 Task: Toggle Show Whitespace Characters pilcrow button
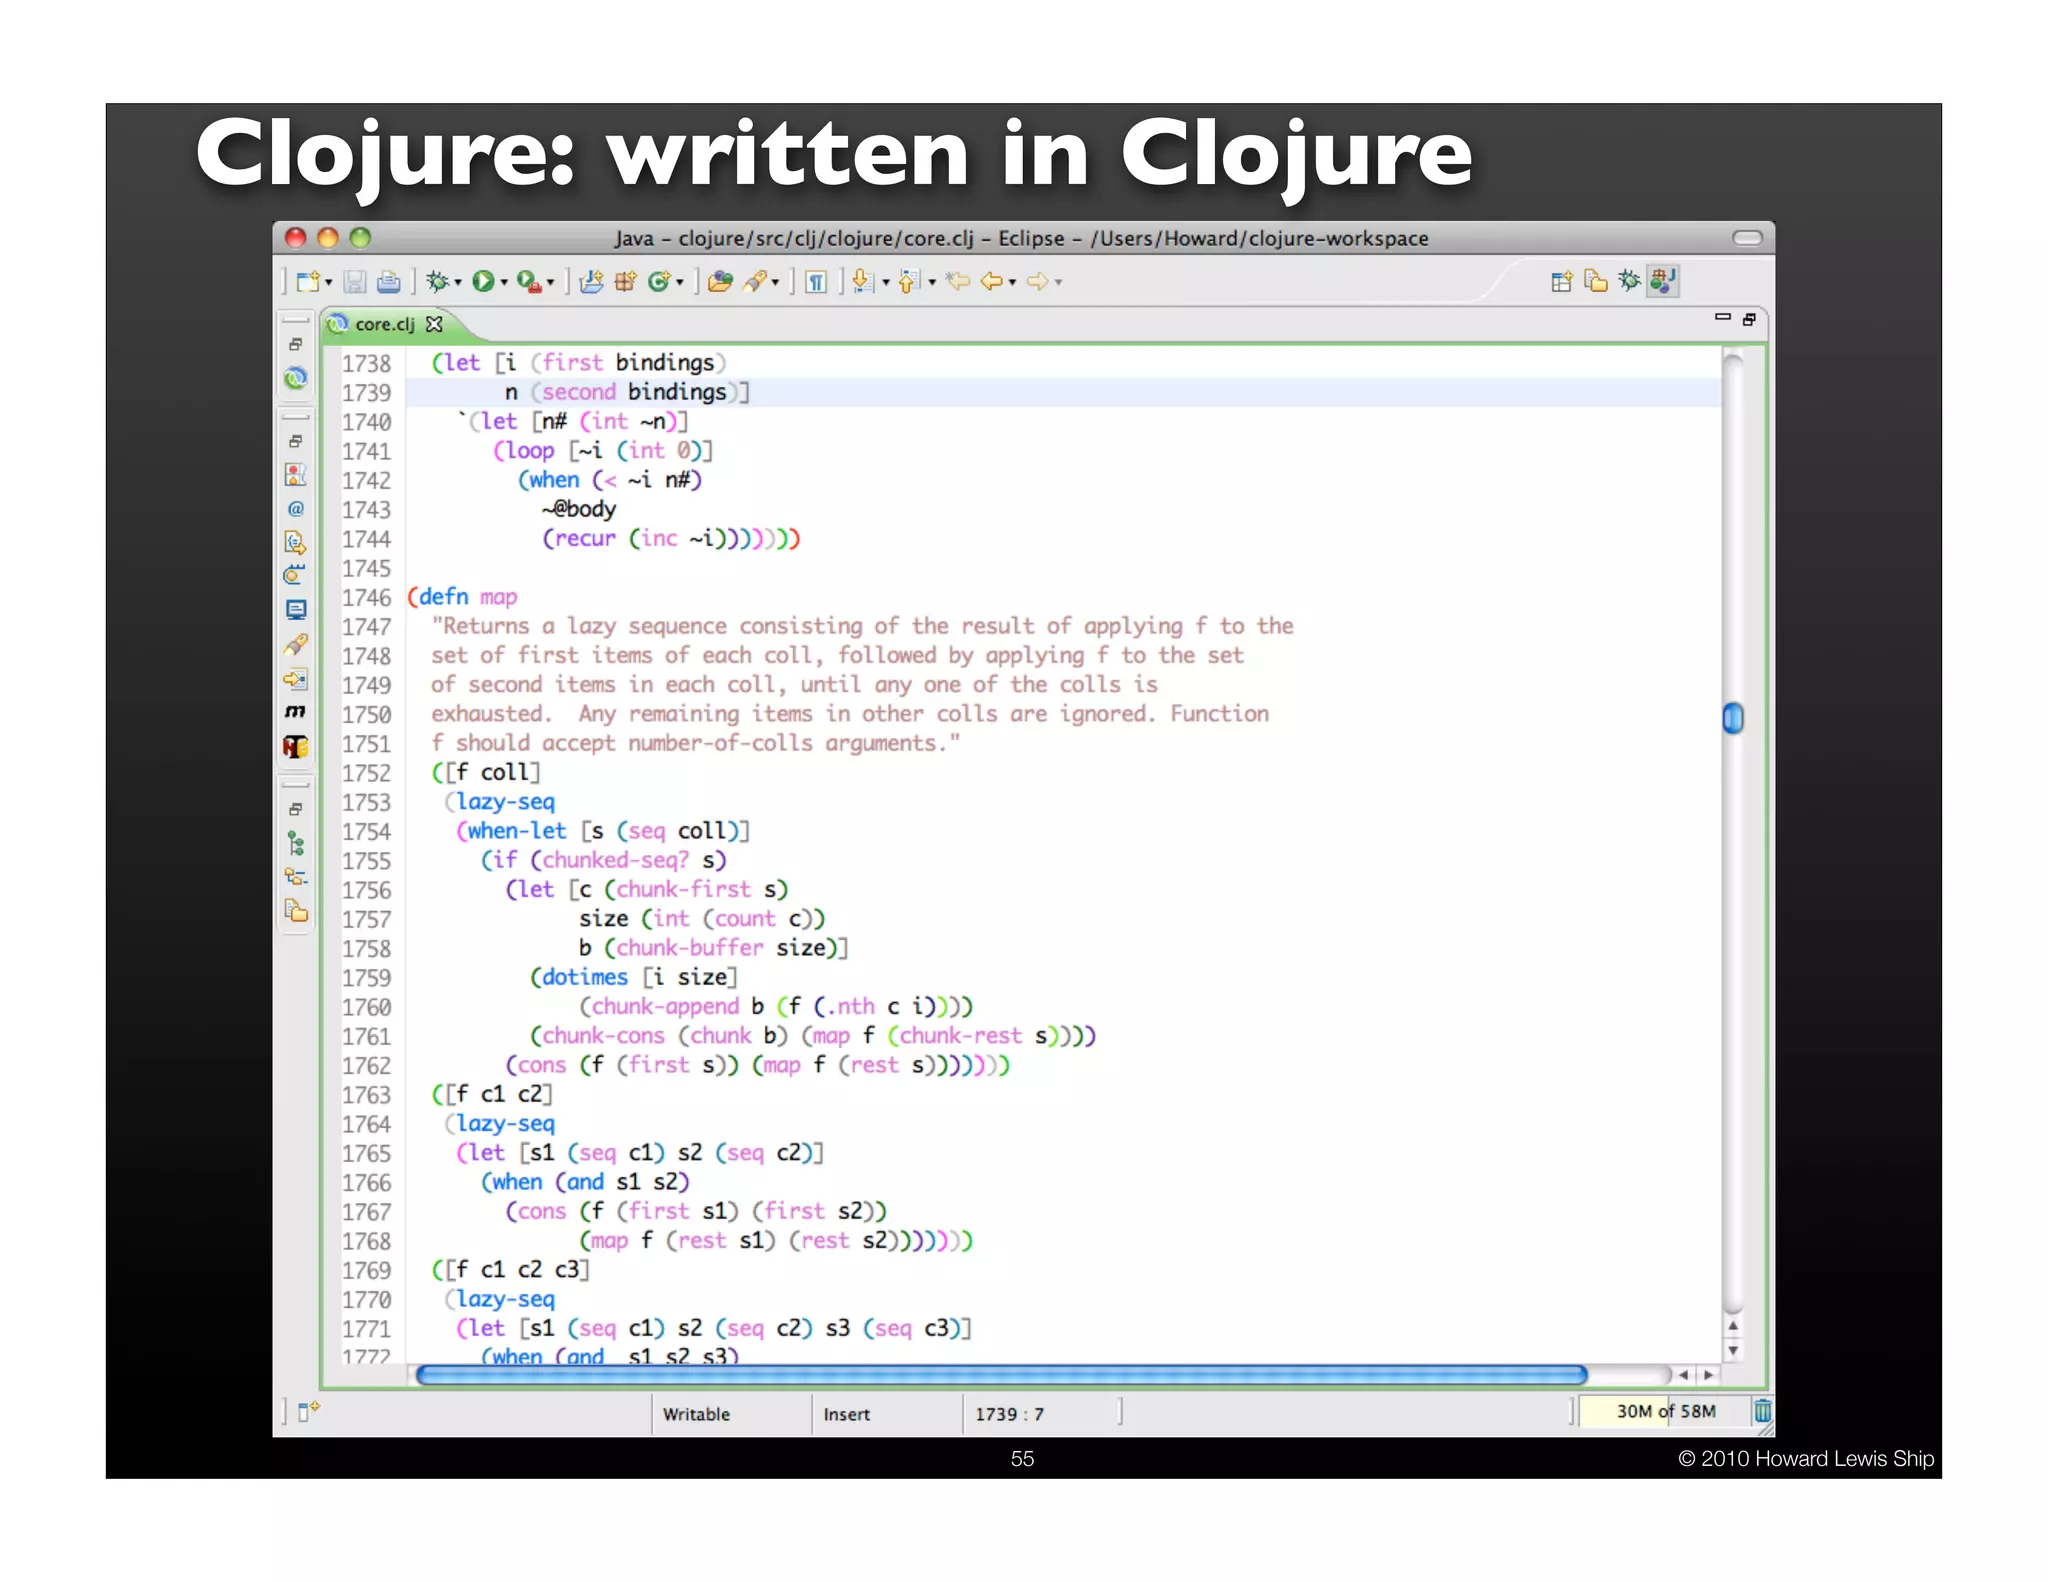click(x=816, y=282)
